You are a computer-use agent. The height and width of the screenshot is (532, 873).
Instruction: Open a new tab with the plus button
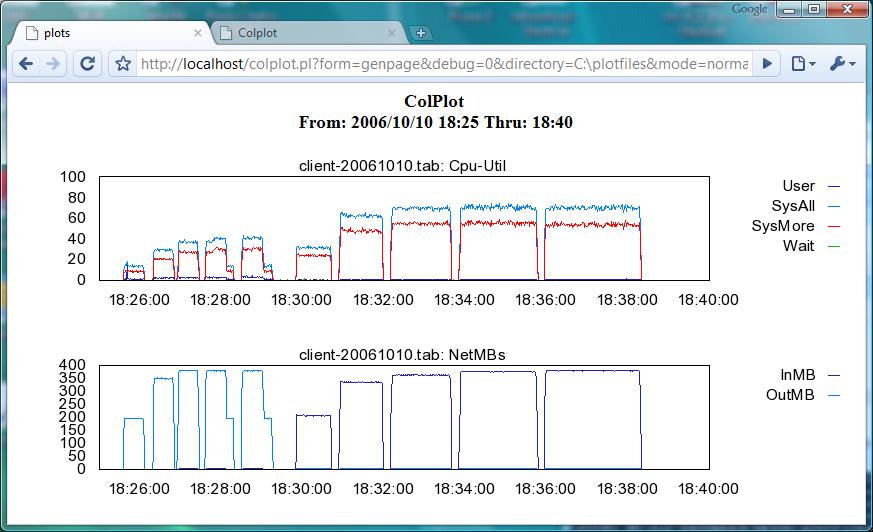click(421, 33)
